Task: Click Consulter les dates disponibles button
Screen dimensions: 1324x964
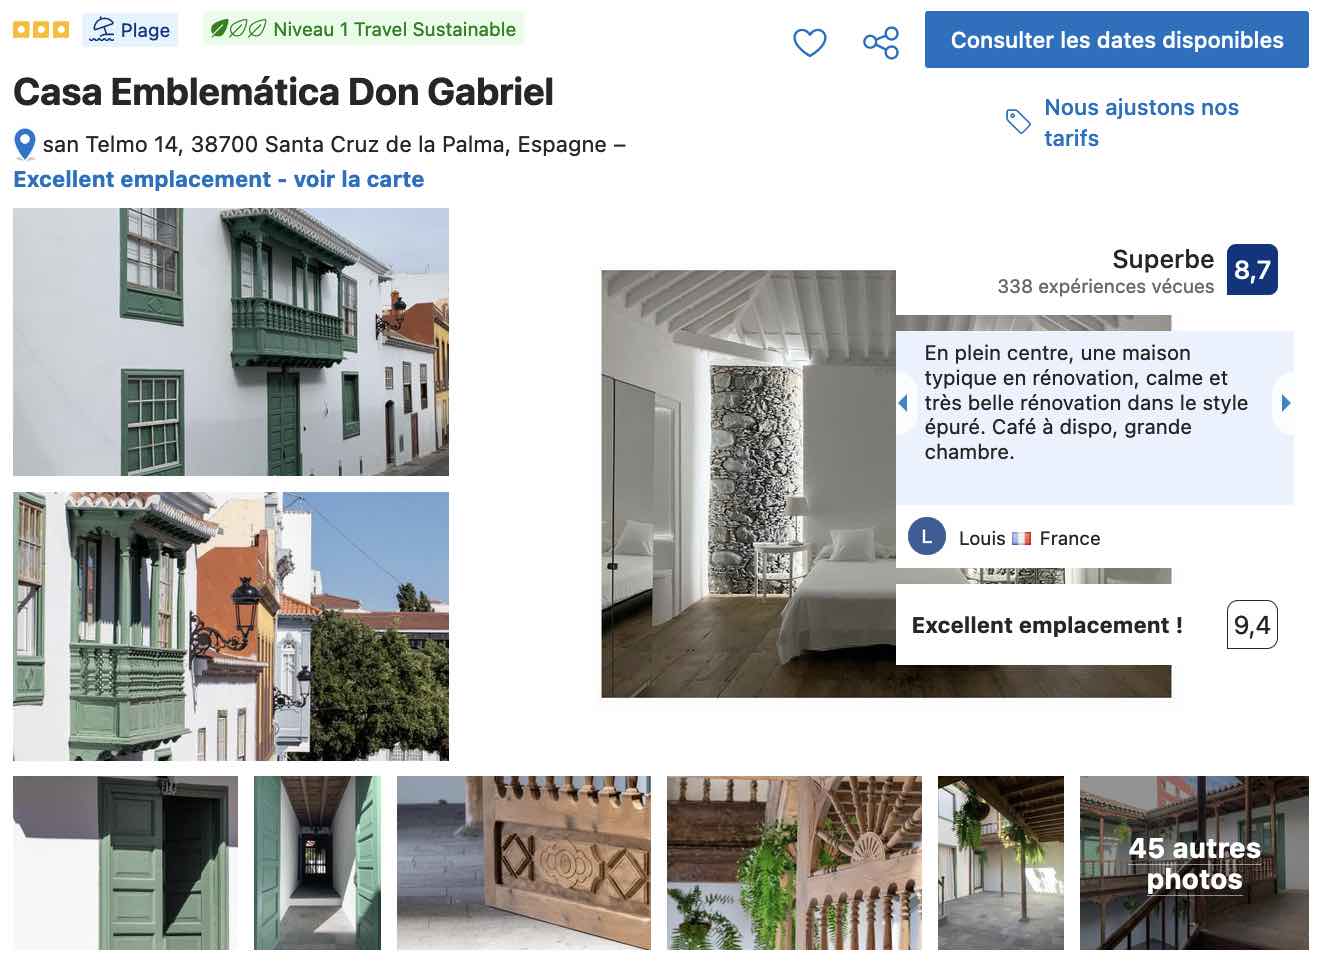Action: pos(1116,40)
